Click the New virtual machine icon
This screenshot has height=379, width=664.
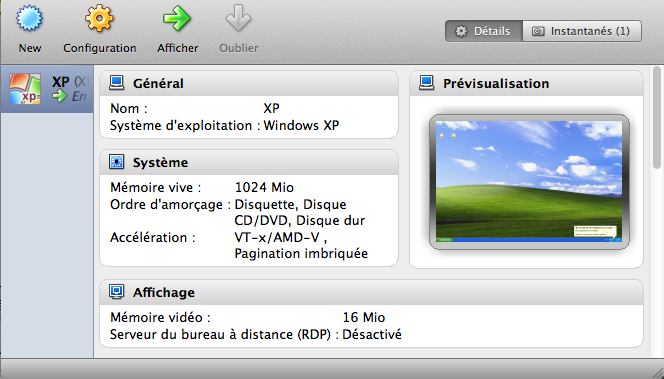coord(29,18)
